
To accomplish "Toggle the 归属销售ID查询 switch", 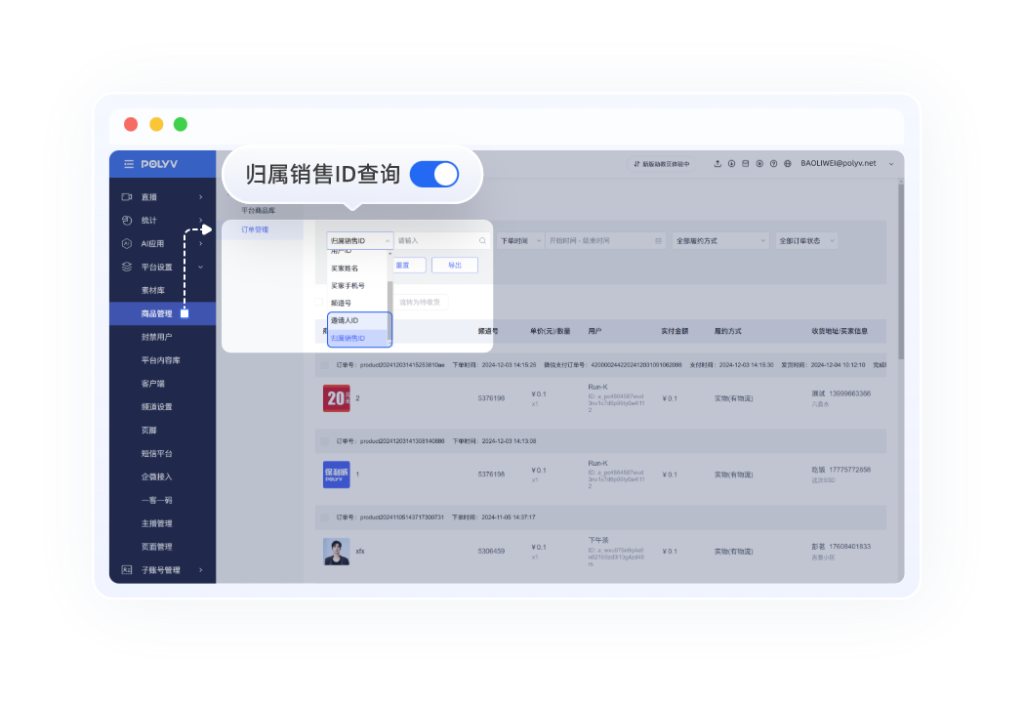I will (434, 174).
